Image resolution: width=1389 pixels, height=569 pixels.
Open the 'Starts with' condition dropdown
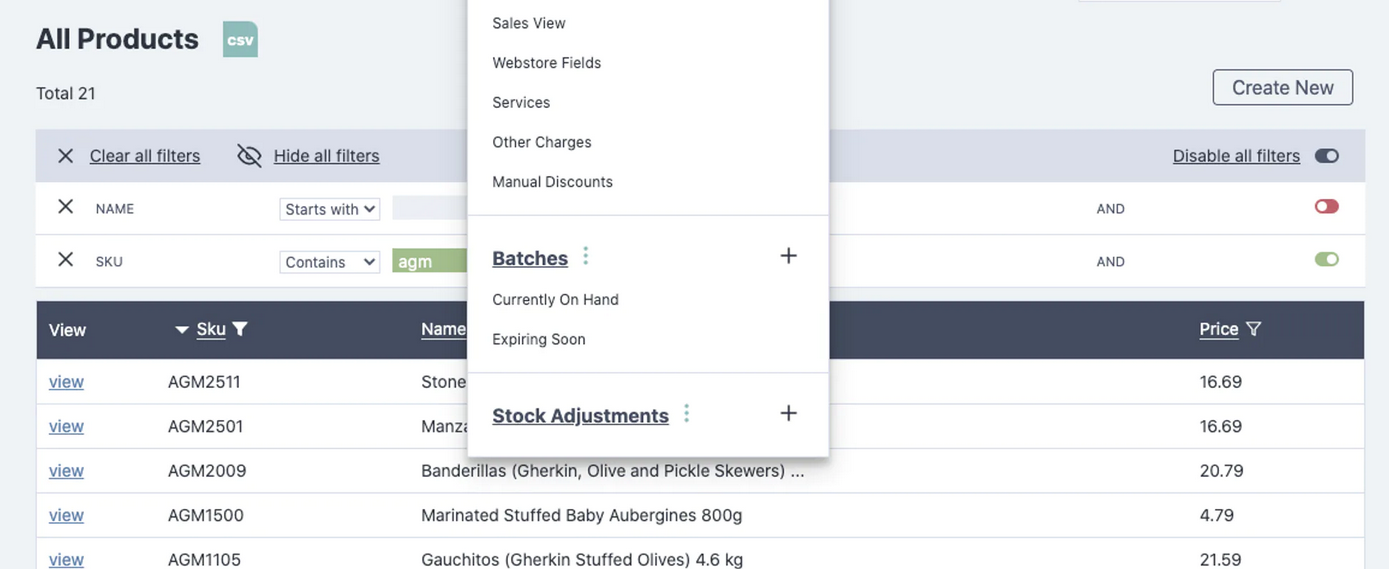coord(329,209)
